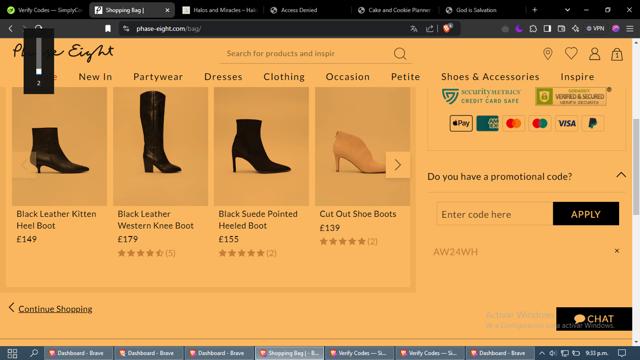Open Black Suede Pointed Heeled Boot title
Viewport: 640px width, 360px height.
pos(258,220)
